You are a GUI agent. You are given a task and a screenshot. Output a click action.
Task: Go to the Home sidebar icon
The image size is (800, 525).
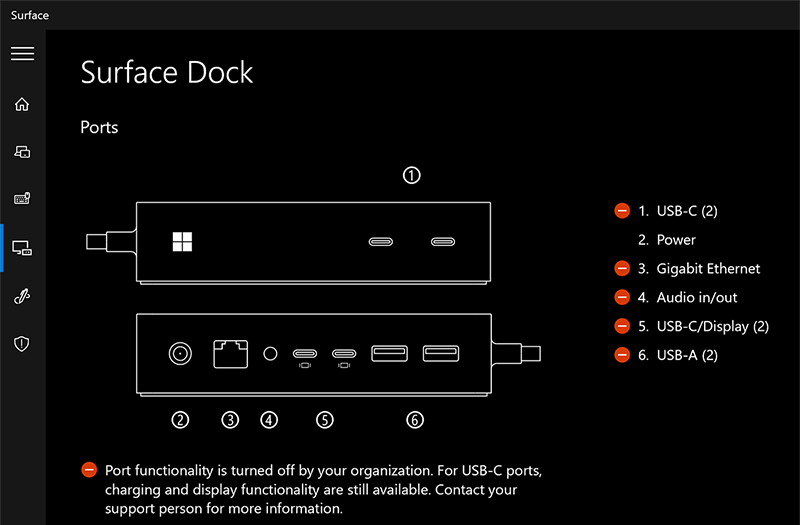point(22,104)
